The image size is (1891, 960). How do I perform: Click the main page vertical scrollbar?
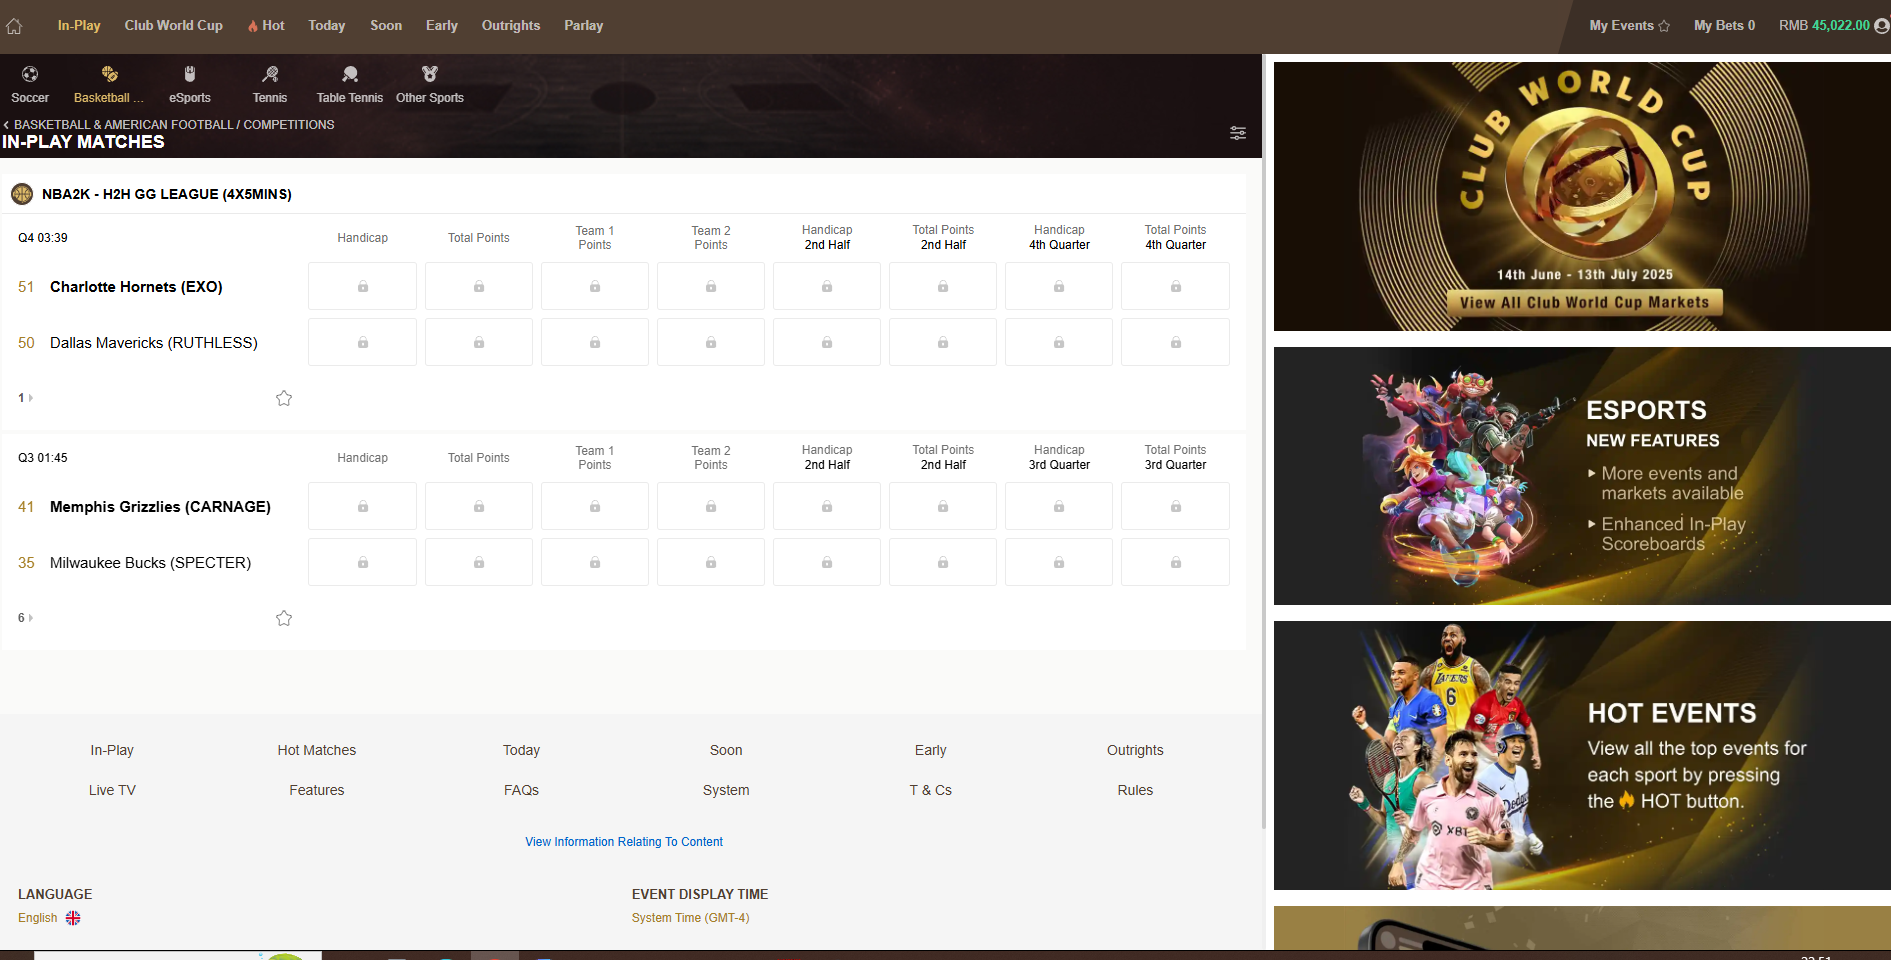(1264, 440)
